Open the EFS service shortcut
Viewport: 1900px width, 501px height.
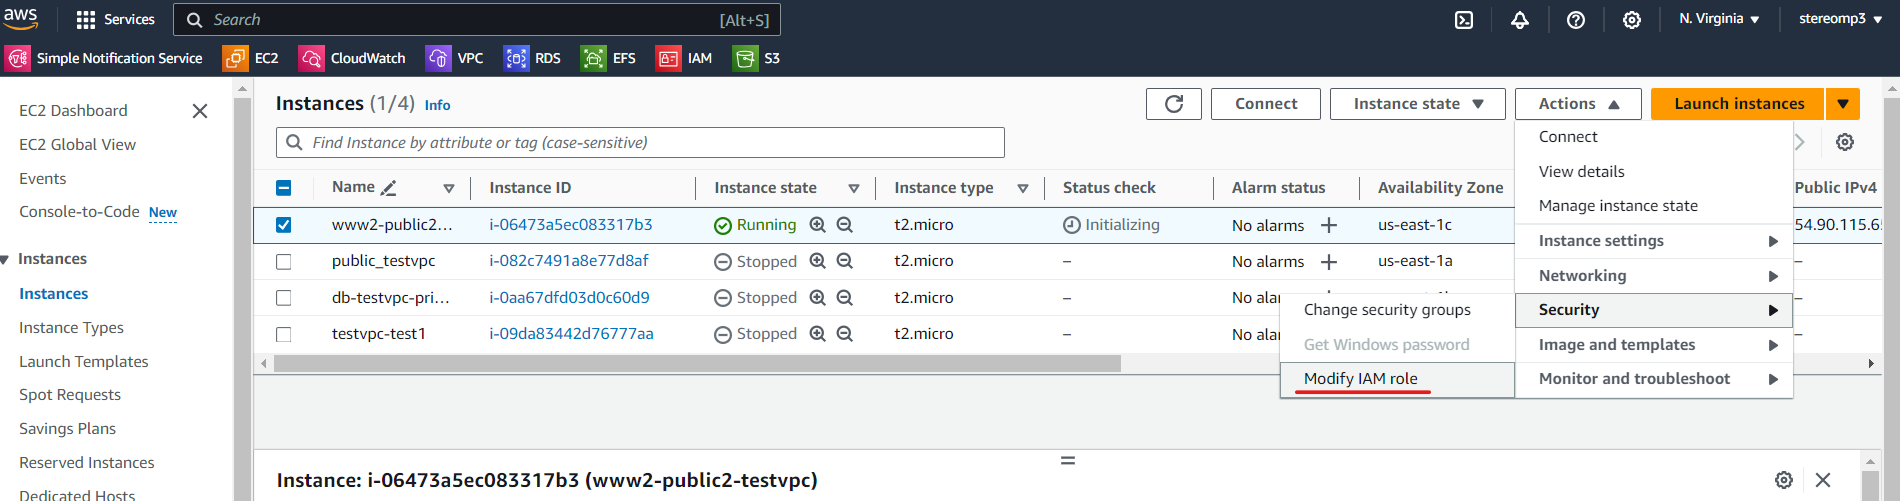point(609,58)
